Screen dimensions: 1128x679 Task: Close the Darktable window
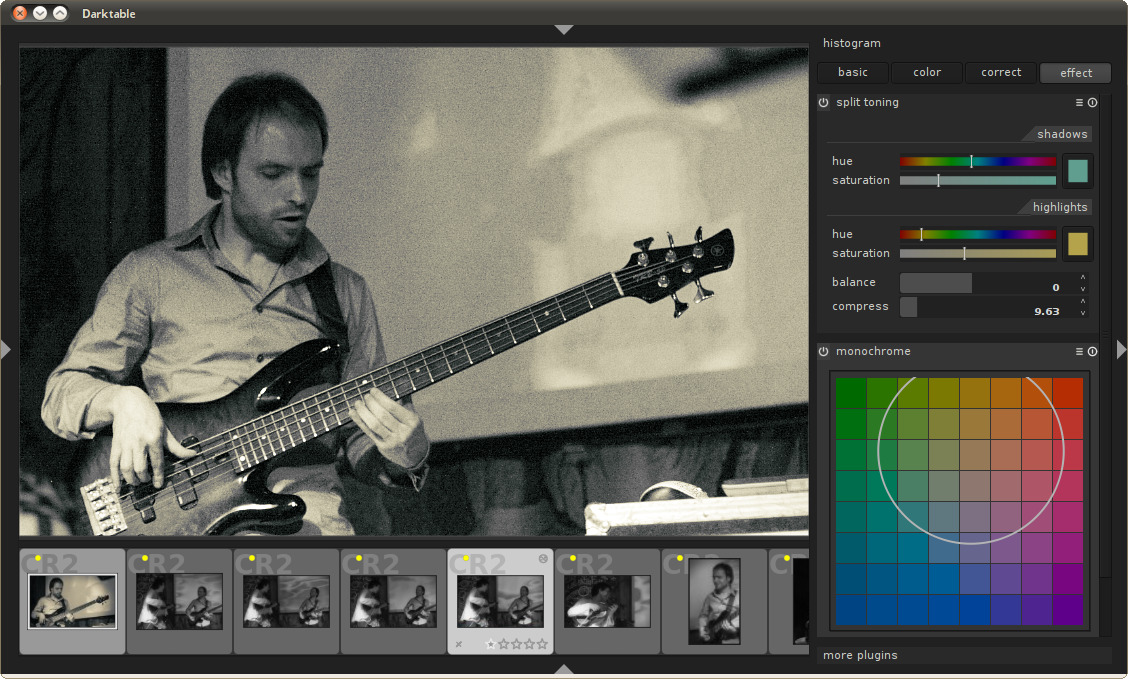point(20,13)
